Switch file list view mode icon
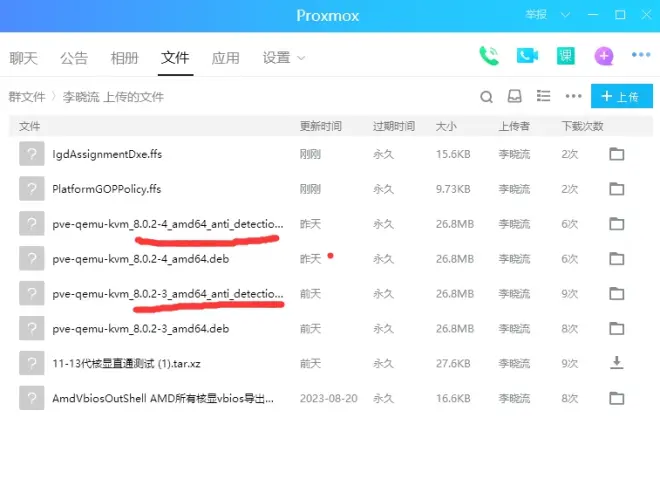The image size is (660, 486). [543, 96]
